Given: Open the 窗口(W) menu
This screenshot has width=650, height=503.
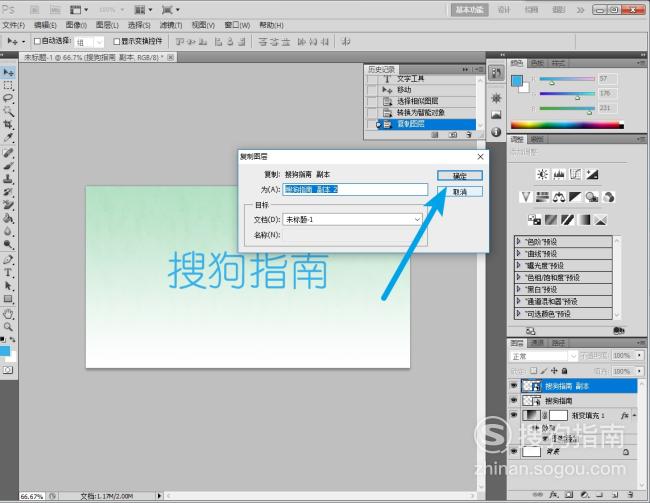Looking at the screenshot, I should pos(237,25).
